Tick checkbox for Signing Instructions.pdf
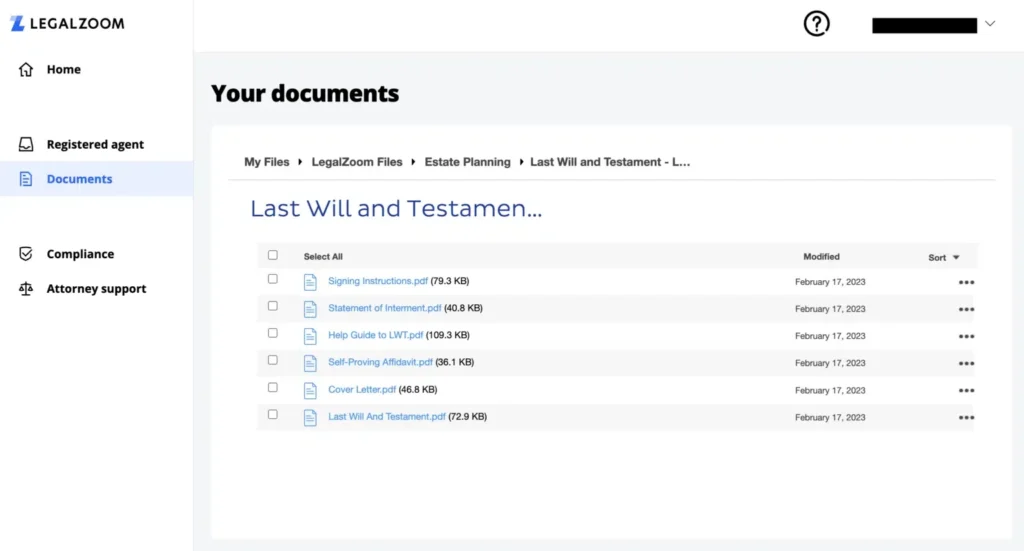1024x551 pixels. click(x=272, y=279)
